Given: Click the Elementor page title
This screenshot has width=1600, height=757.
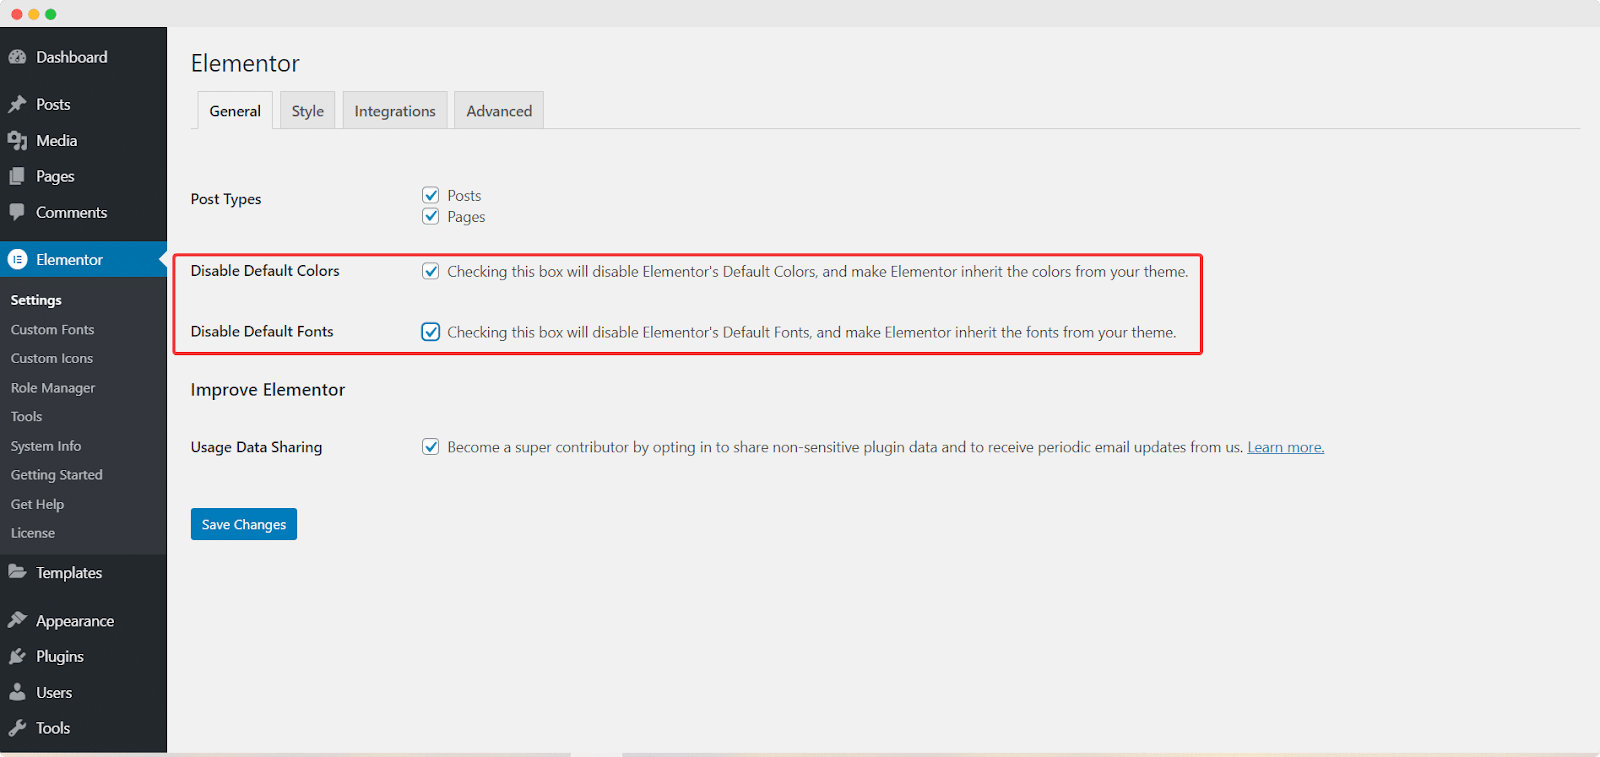Looking at the screenshot, I should click(245, 63).
